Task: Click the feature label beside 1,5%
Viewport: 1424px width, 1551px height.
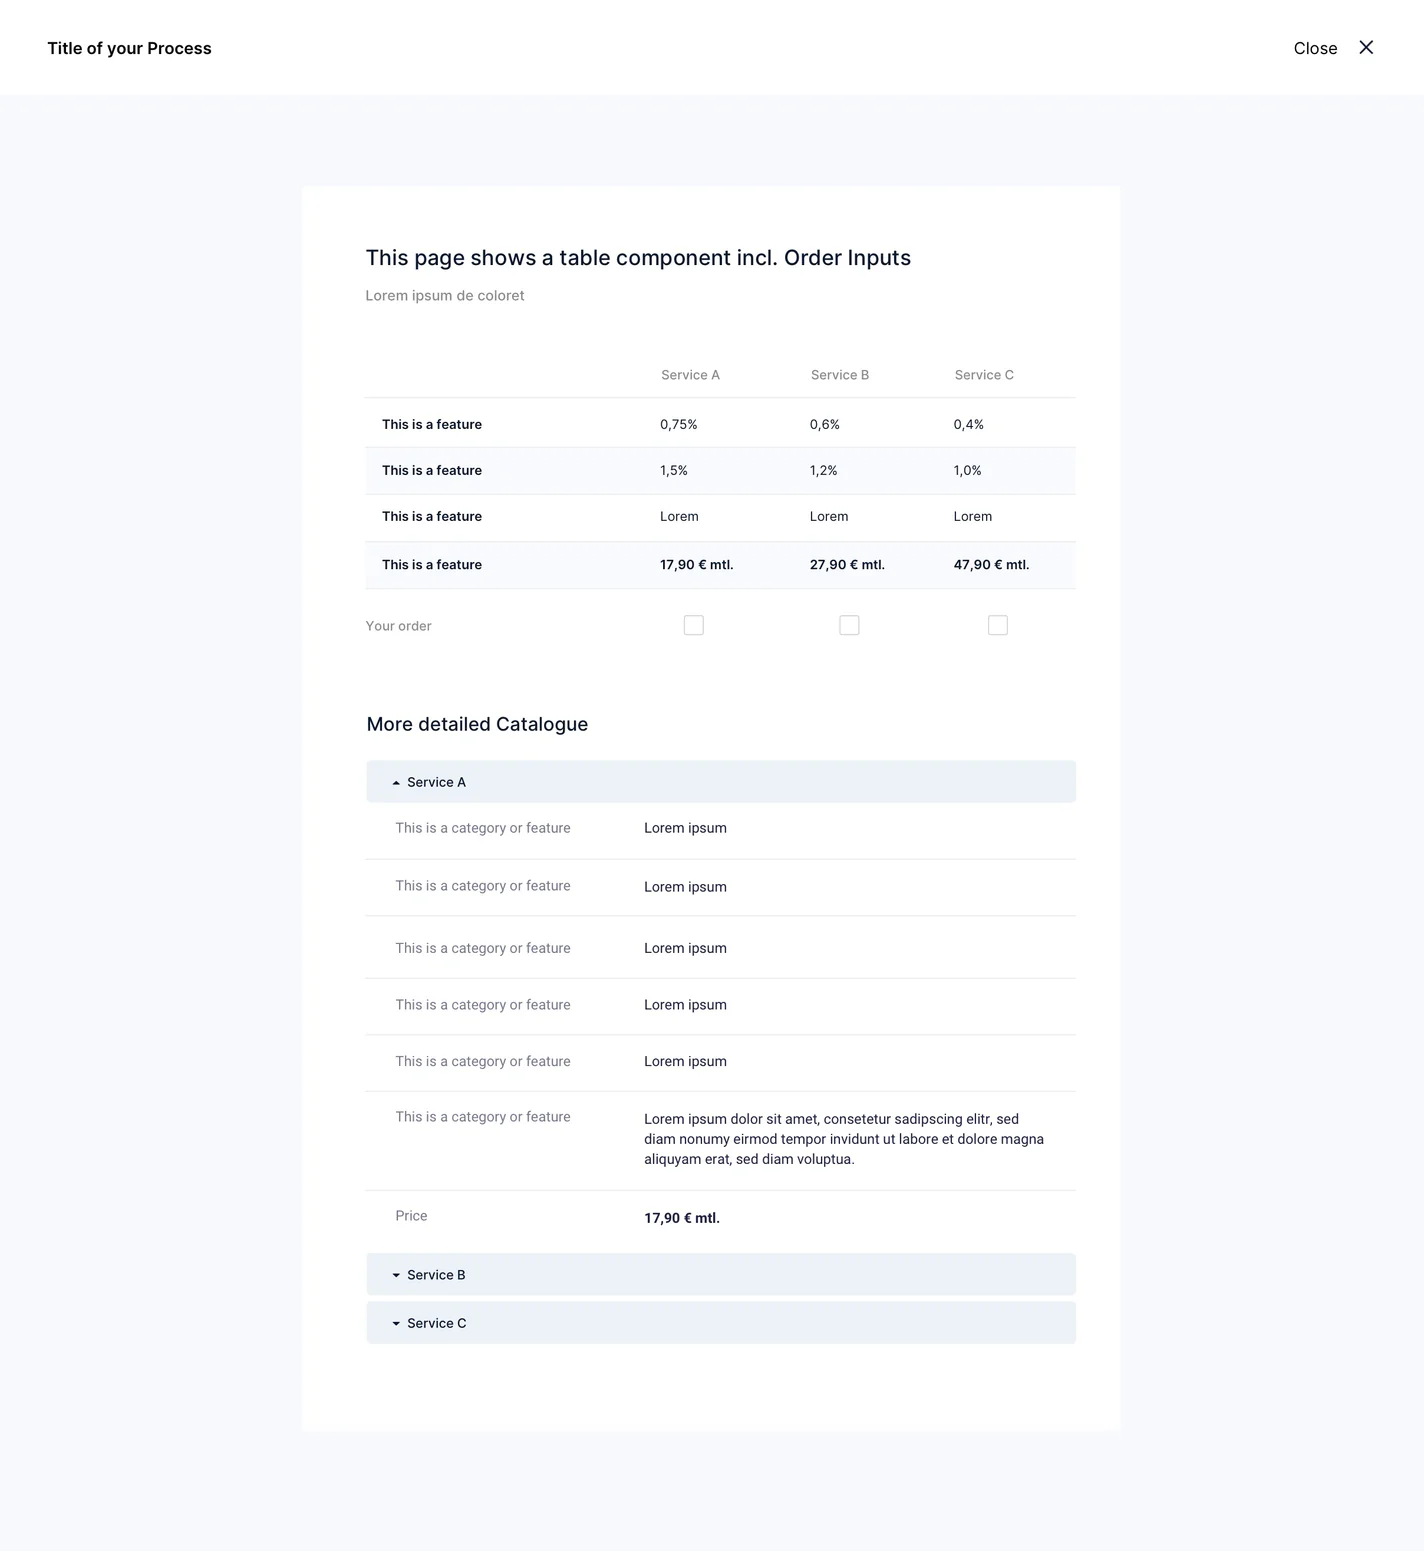Action: [x=432, y=470]
